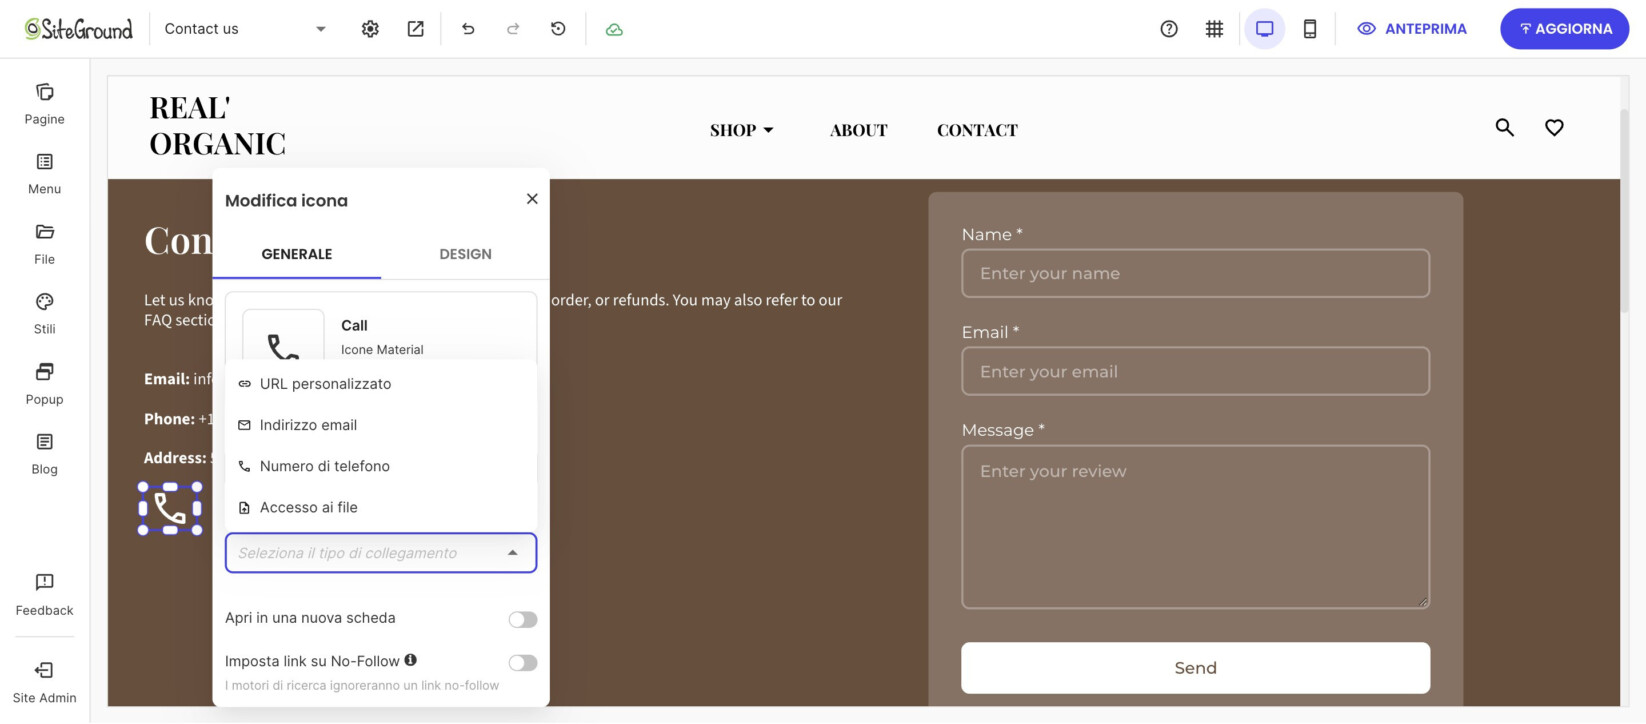The image size is (1646, 724).
Task: Click the Send button
Action: [1195, 668]
